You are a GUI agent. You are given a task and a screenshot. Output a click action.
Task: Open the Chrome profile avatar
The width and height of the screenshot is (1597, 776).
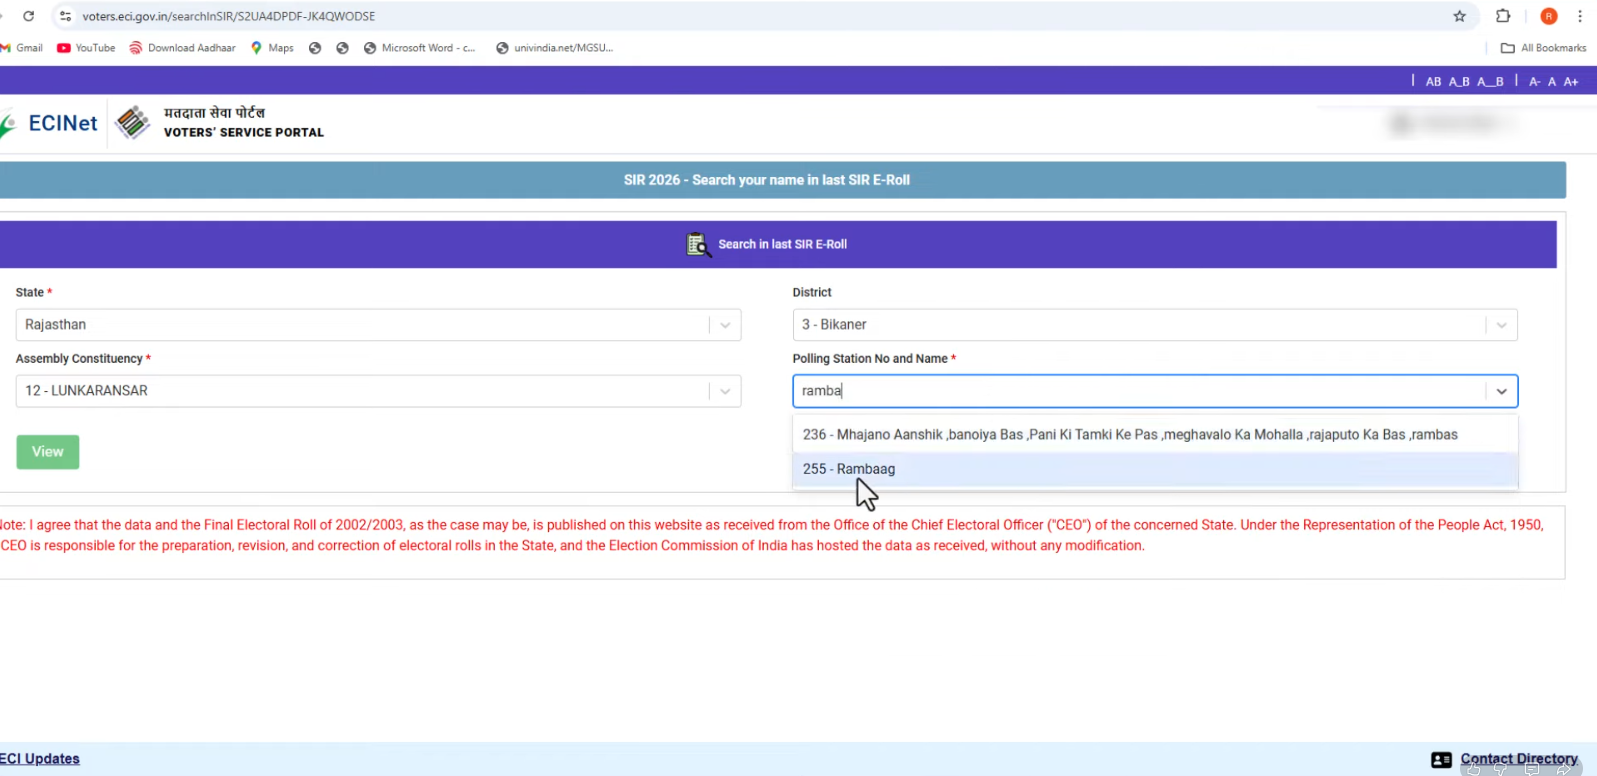click(x=1548, y=16)
